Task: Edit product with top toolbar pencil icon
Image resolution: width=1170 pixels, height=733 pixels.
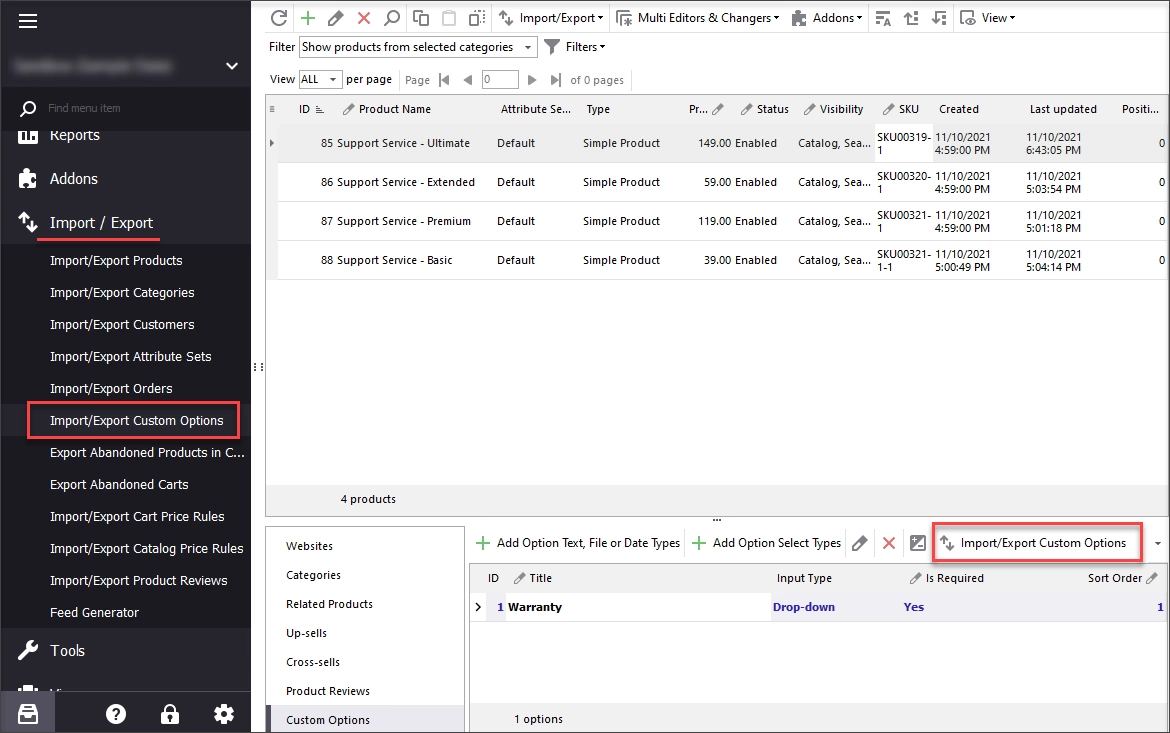Action: coord(336,18)
